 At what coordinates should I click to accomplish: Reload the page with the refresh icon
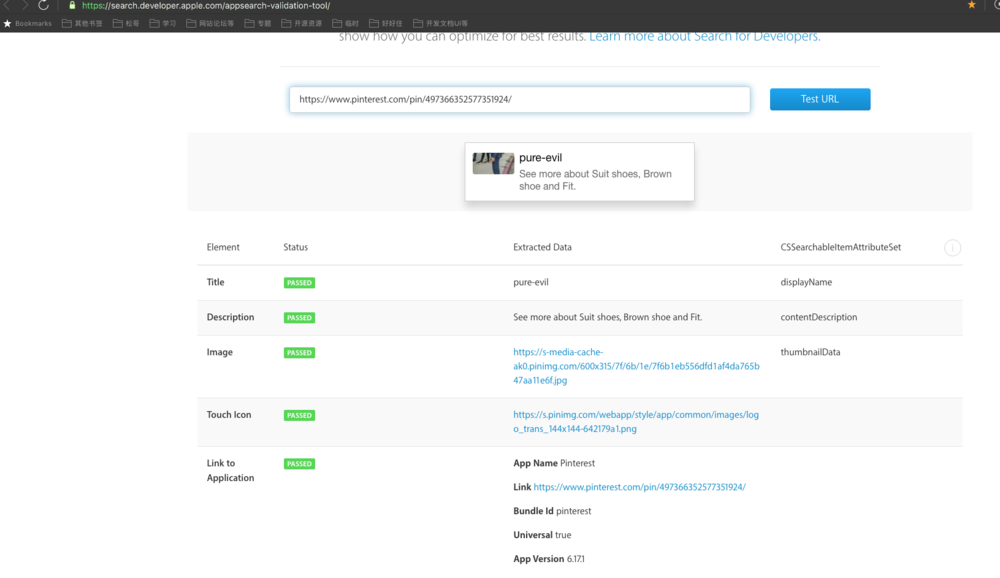click(x=43, y=5)
